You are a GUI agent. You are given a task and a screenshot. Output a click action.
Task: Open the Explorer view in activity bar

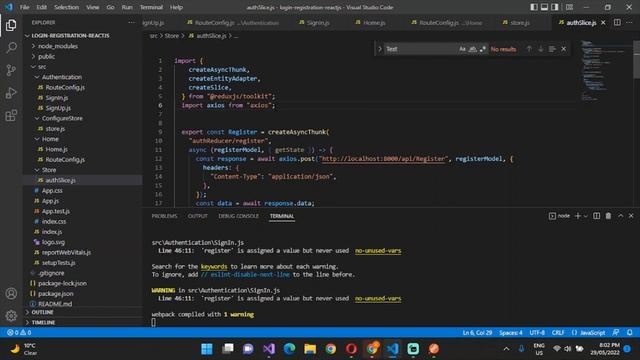[11, 25]
